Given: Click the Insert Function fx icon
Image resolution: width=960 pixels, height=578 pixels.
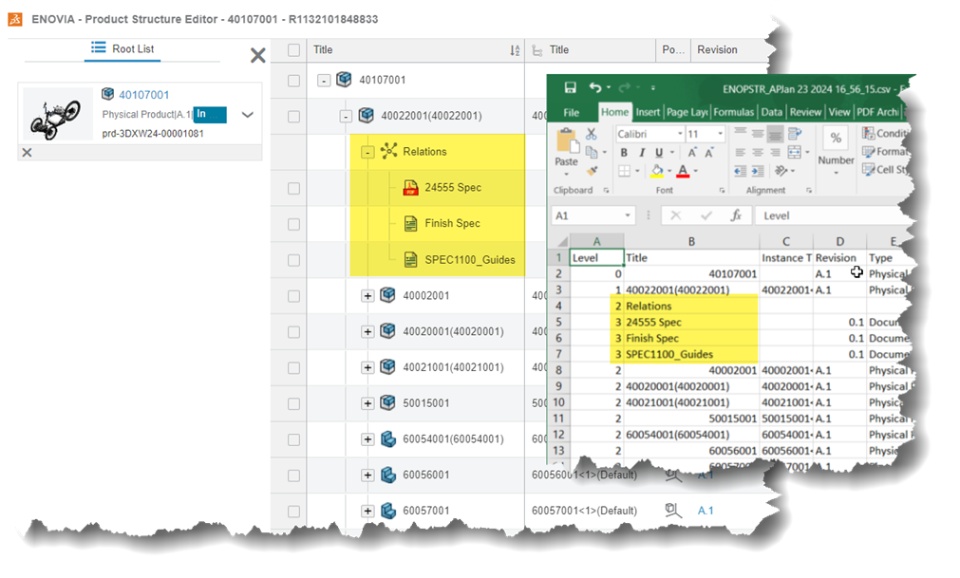Looking at the screenshot, I should pos(736,216).
